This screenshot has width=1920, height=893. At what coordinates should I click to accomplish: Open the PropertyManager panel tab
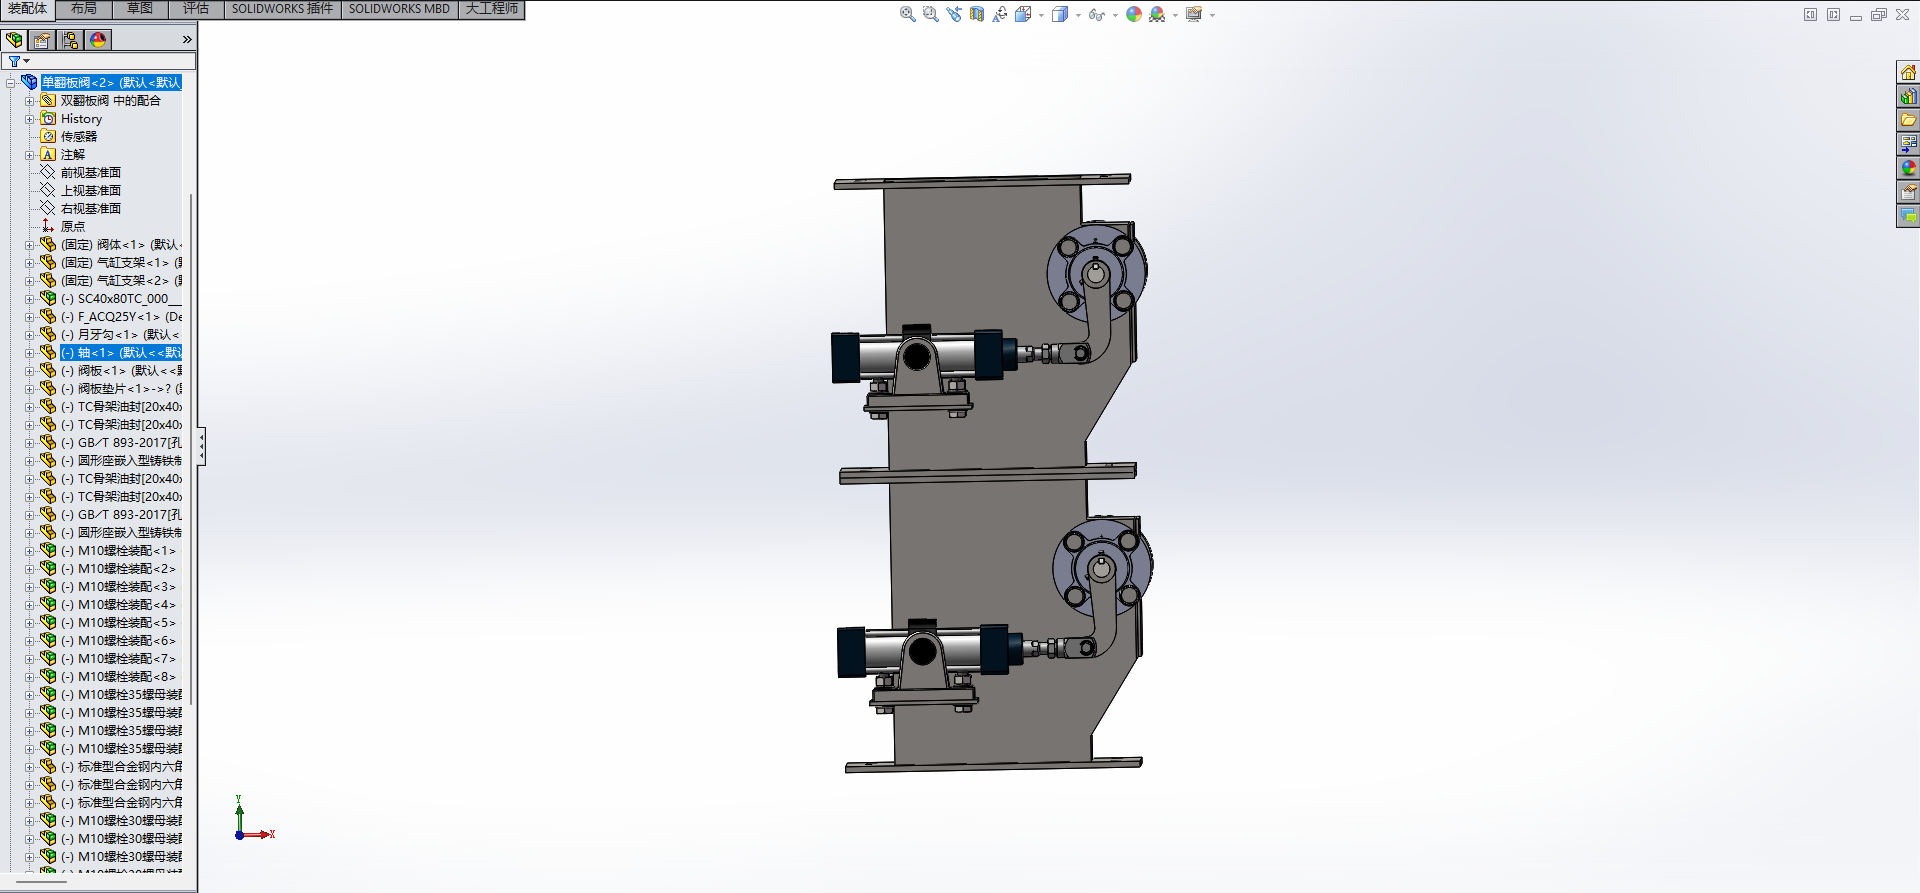click(x=42, y=40)
